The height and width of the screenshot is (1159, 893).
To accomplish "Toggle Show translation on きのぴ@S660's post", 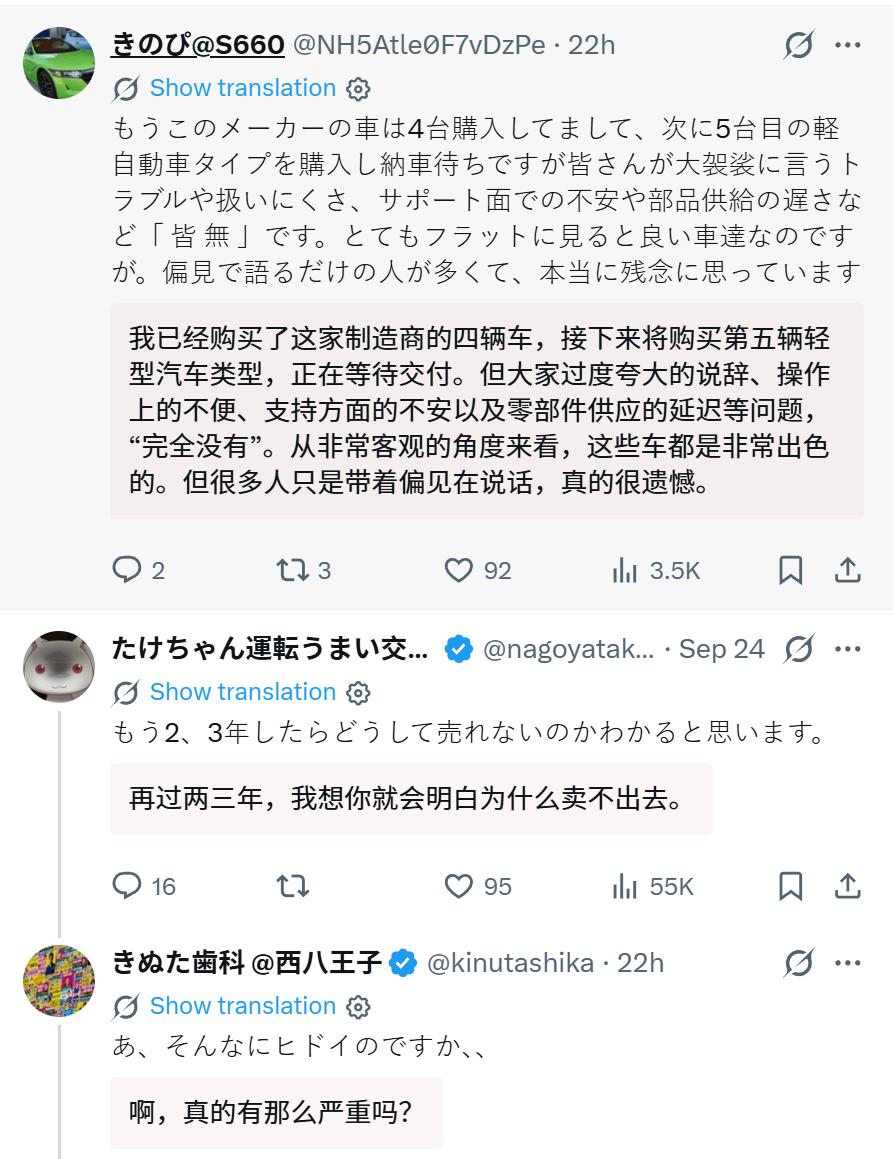I will (x=242, y=88).
